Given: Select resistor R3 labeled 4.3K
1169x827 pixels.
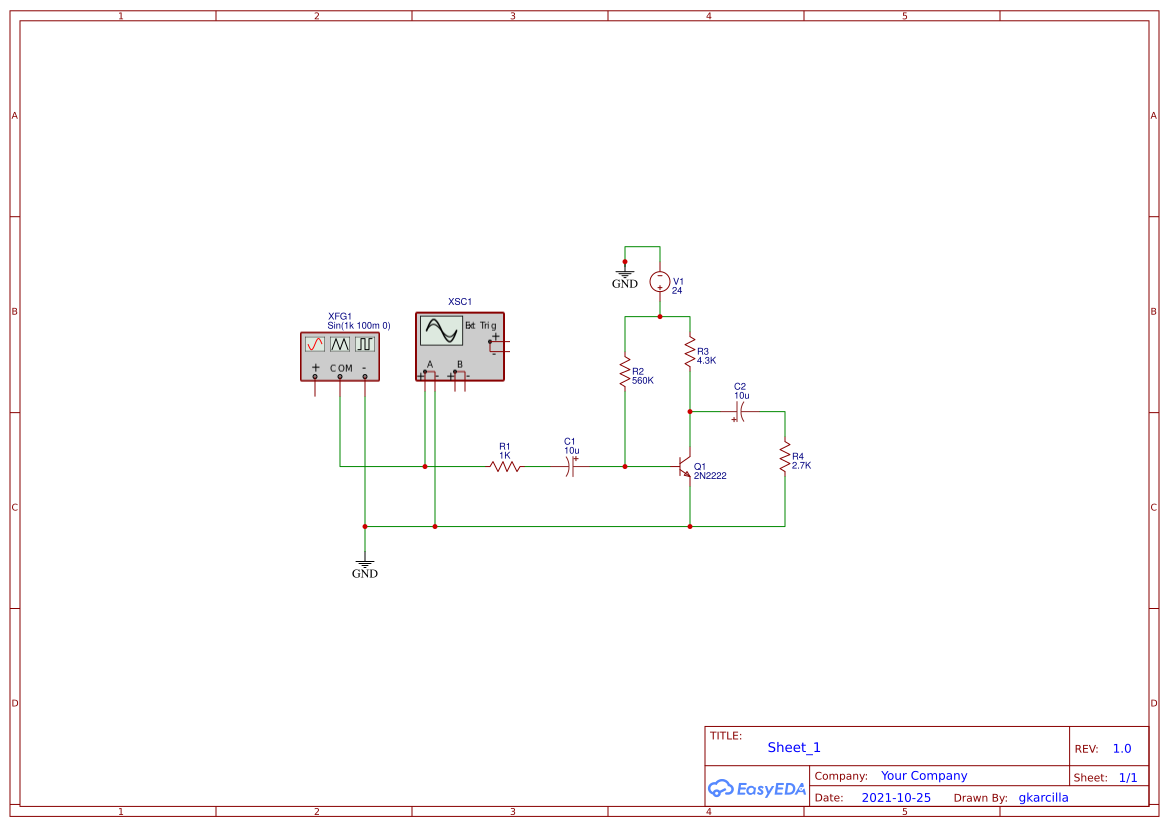Looking at the screenshot, I should pos(689,350).
